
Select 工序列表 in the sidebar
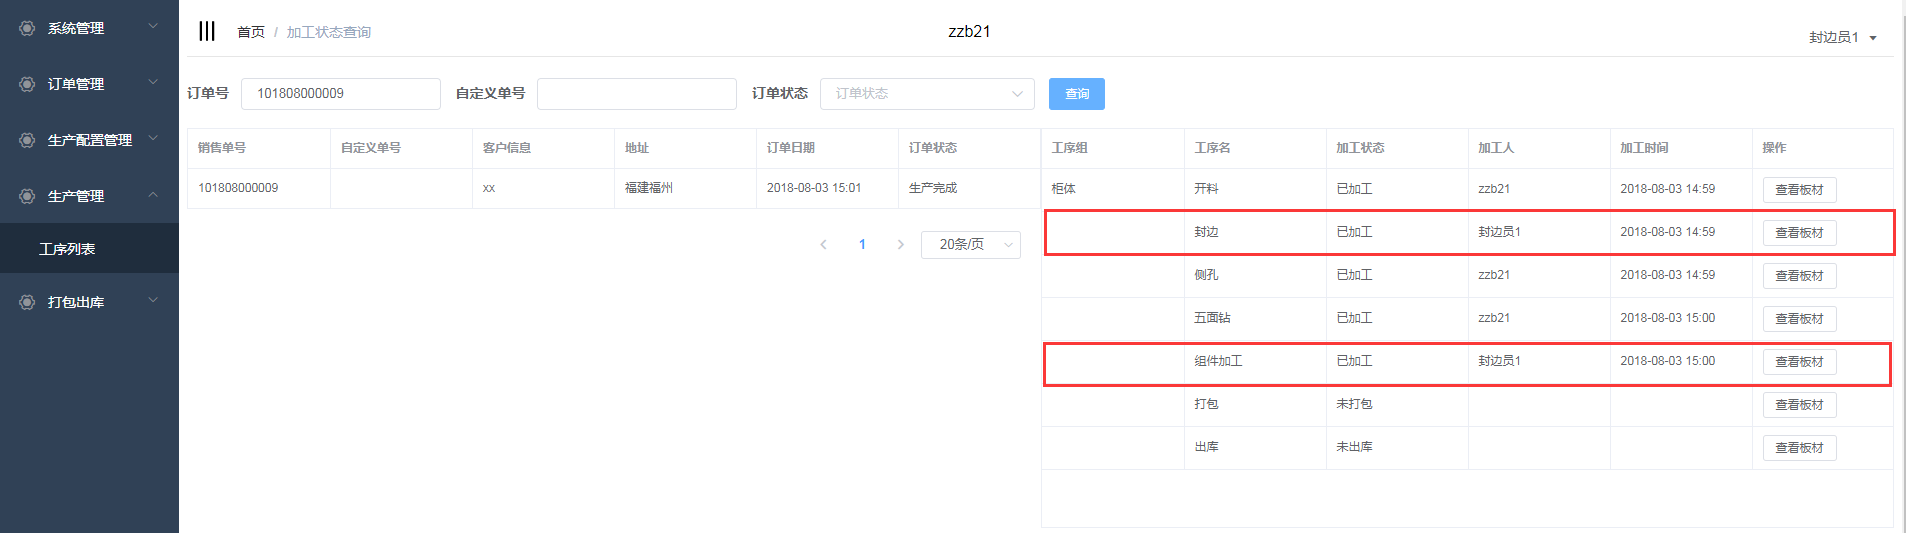67,249
